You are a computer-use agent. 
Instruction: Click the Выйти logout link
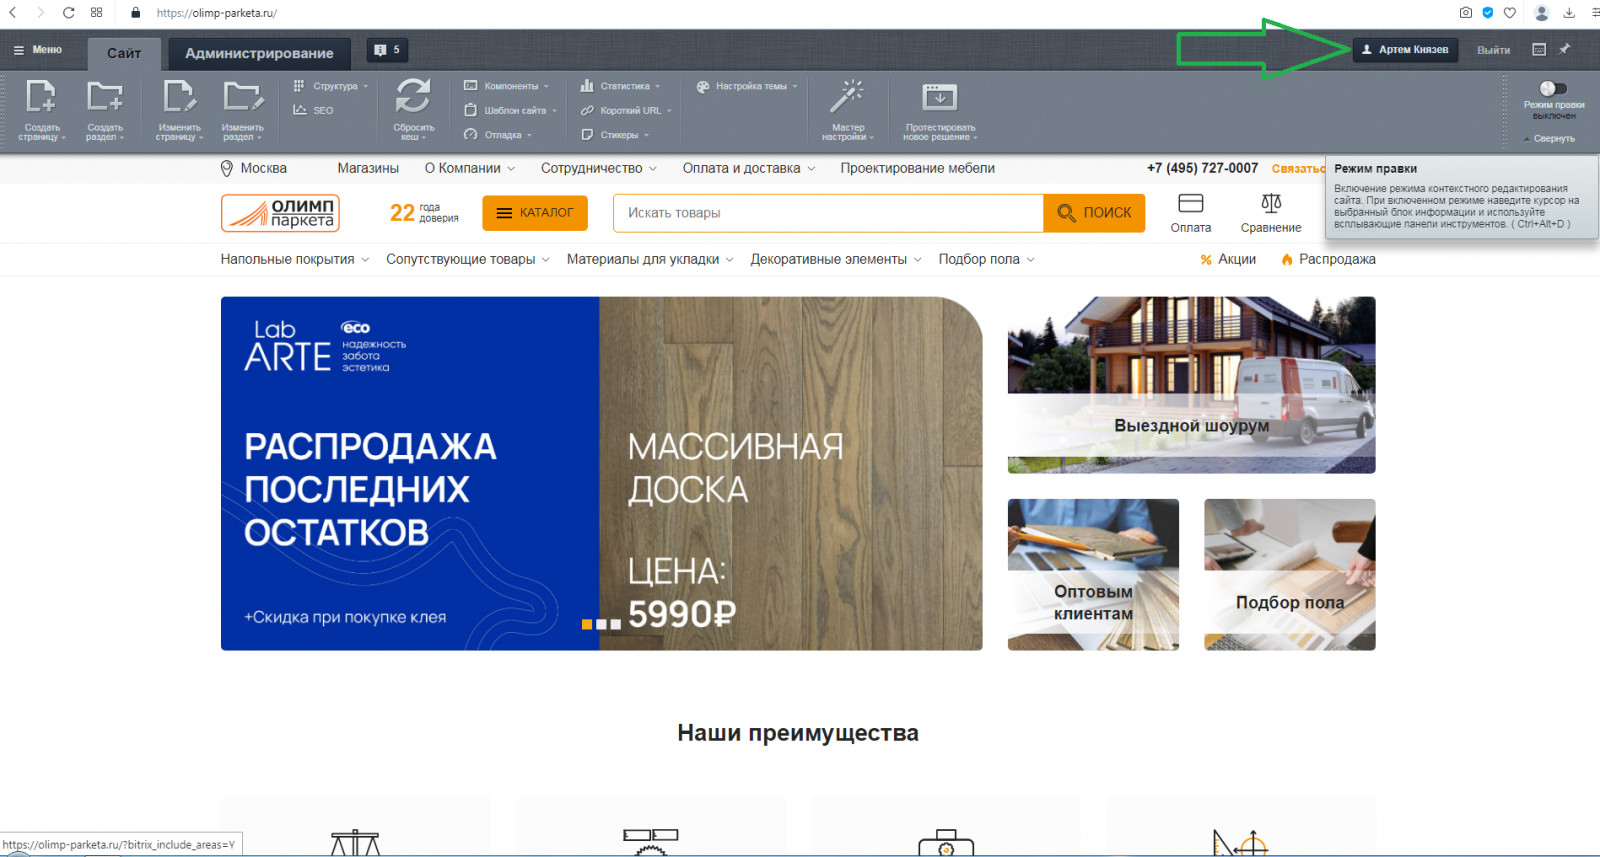coord(1493,50)
